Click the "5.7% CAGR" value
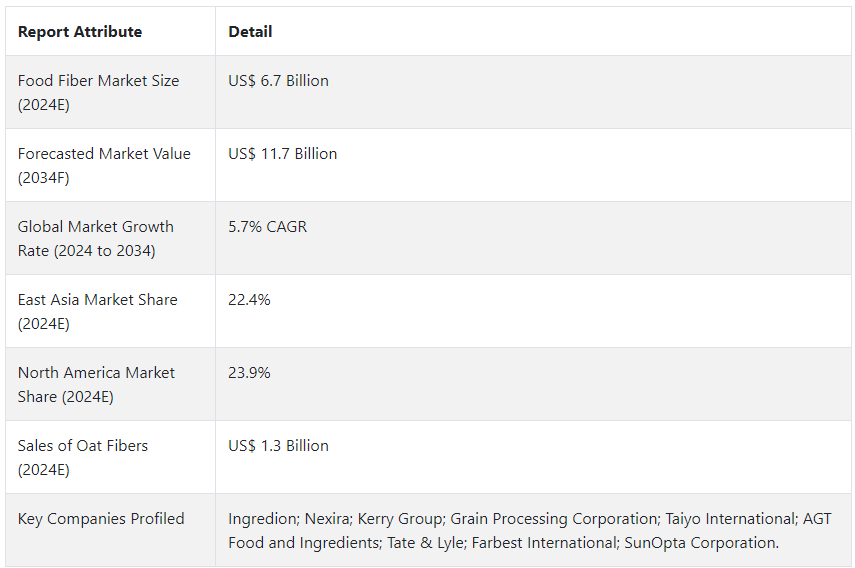The height and width of the screenshot is (568, 855). (268, 227)
